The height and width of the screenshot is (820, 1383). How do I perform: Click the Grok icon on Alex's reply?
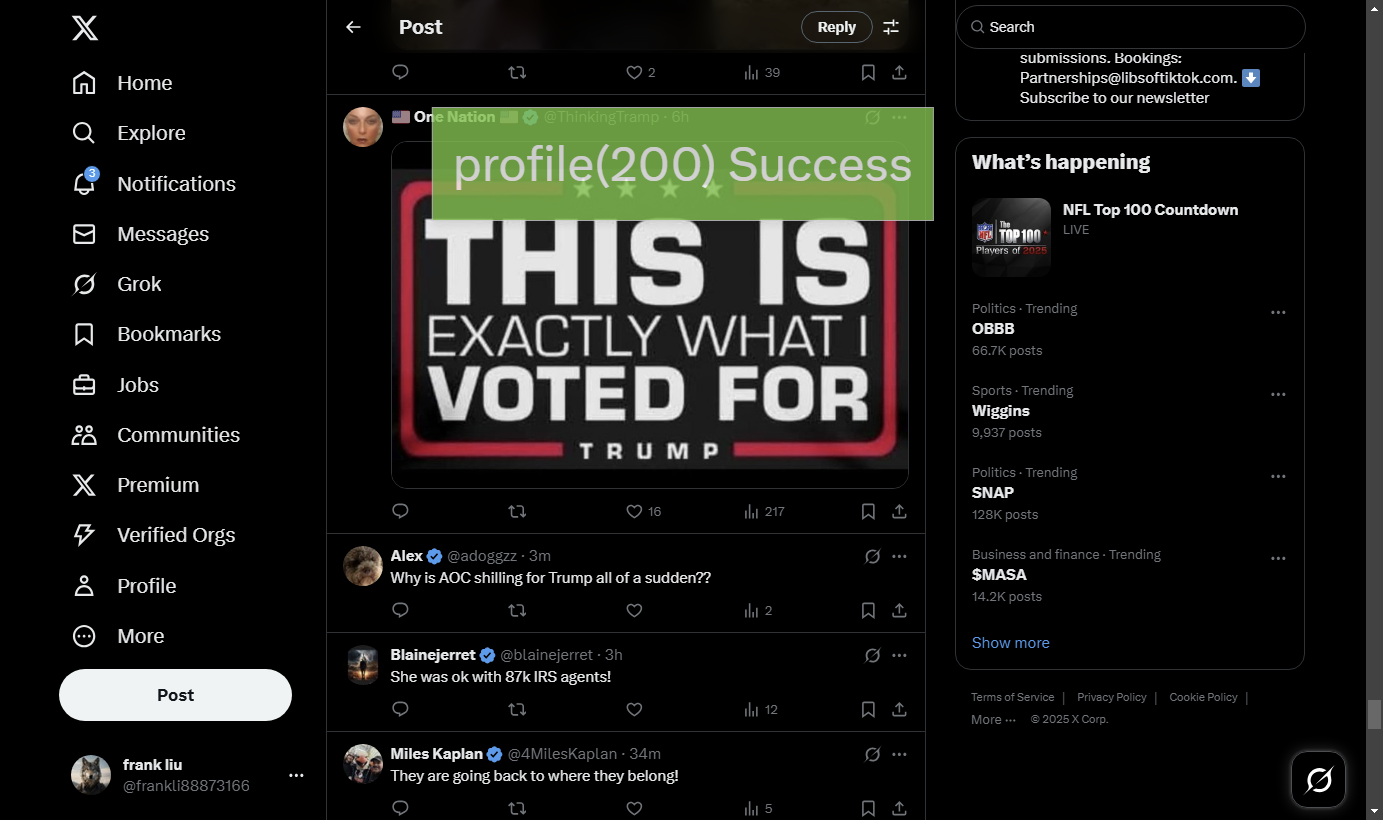pos(872,556)
